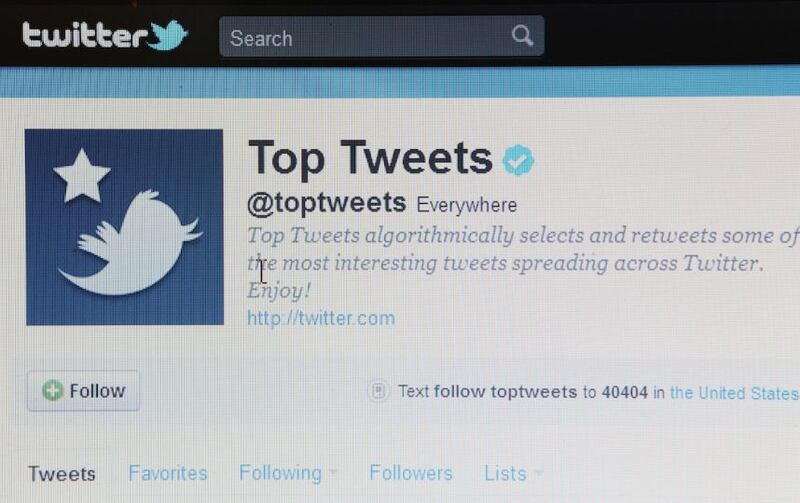Click the phone icon beside Text follow

(x=378, y=391)
